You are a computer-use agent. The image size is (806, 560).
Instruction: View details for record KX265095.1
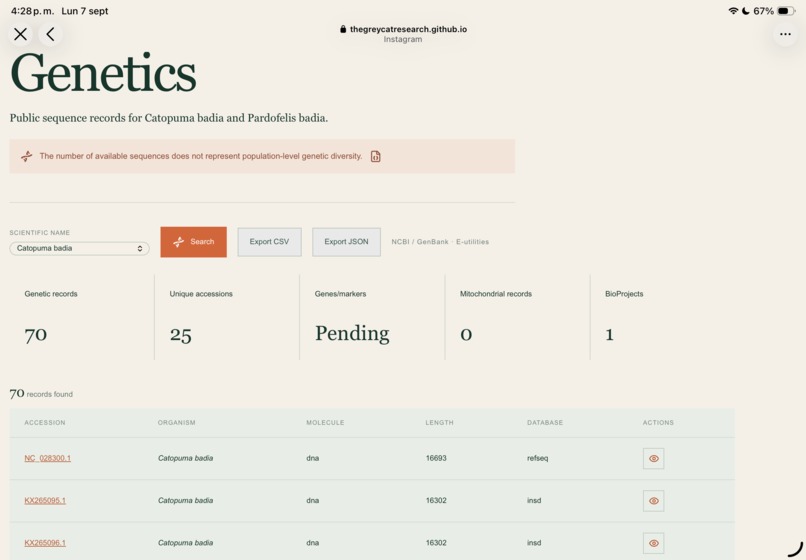pyautogui.click(x=653, y=501)
